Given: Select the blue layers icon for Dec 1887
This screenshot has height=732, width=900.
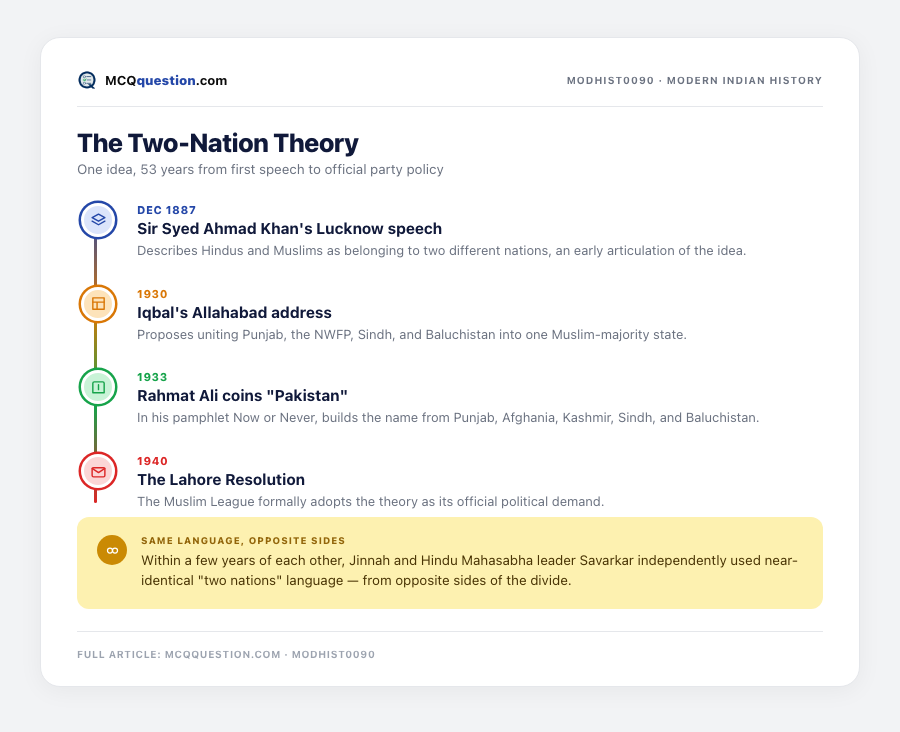Looking at the screenshot, I should click(98, 219).
